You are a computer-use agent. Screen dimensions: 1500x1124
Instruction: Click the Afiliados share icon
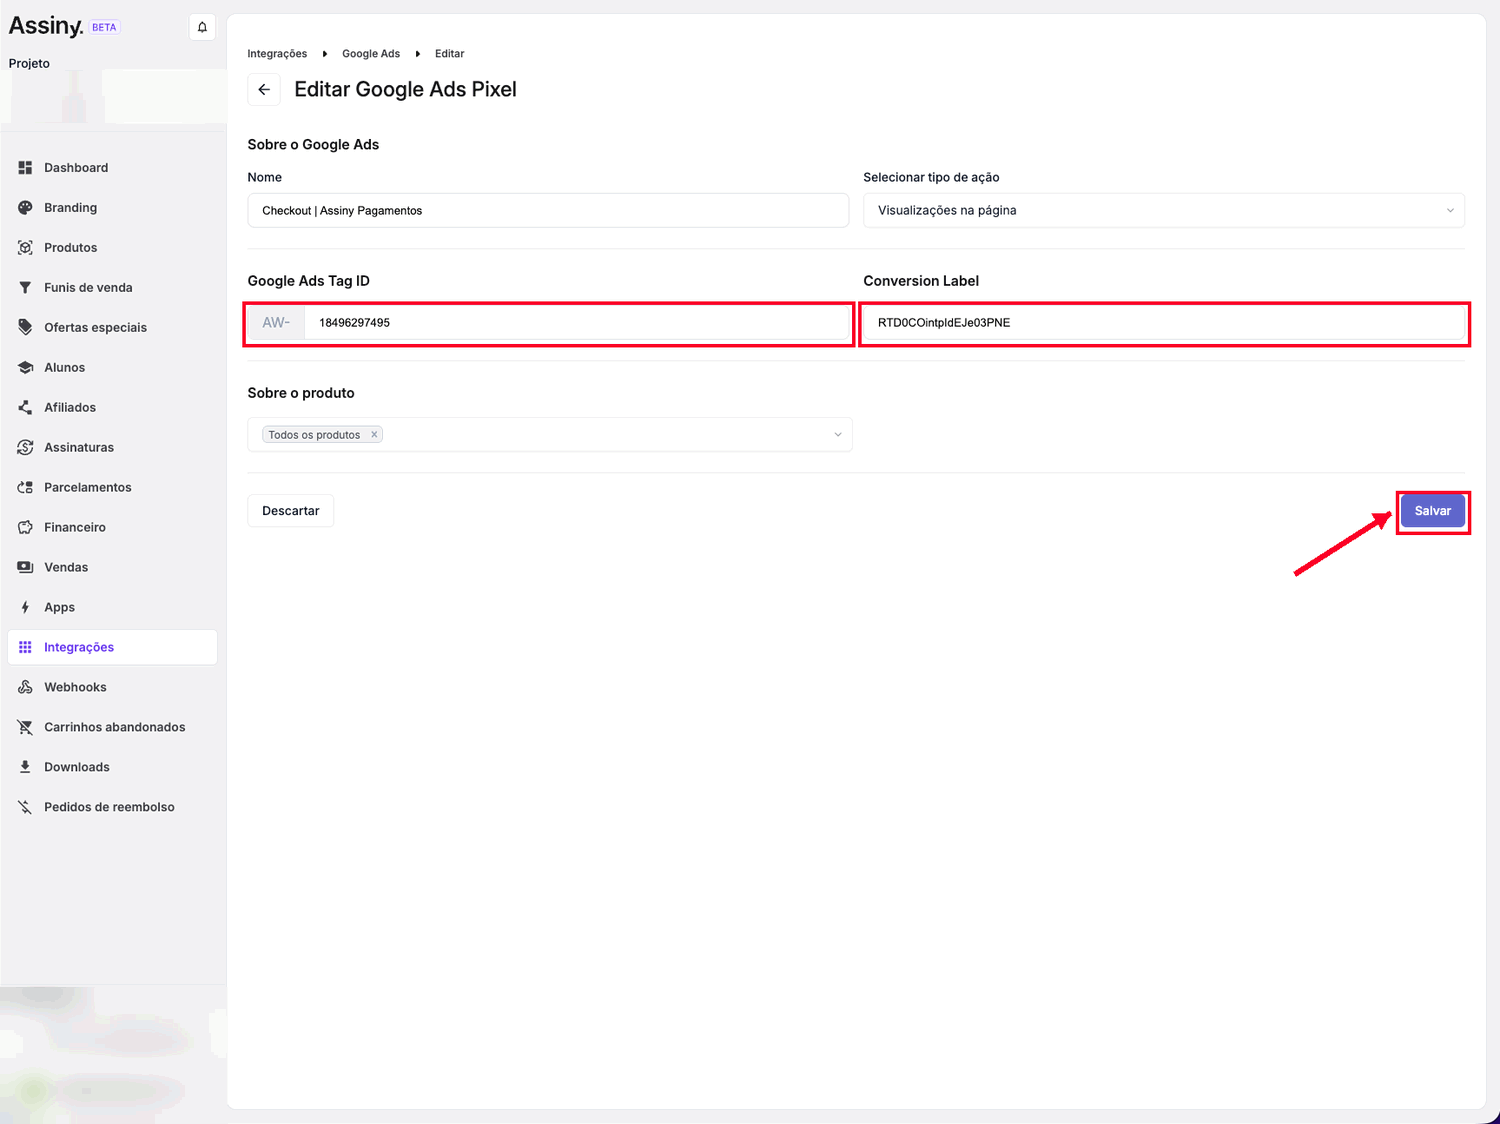[x=25, y=408]
